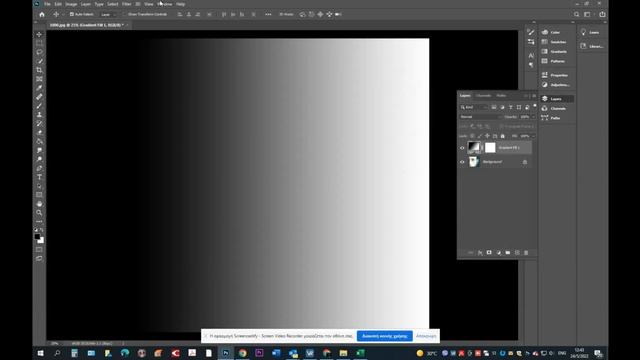Create new group folder icon in Layers panel
640x360 pixels.
tap(508, 253)
